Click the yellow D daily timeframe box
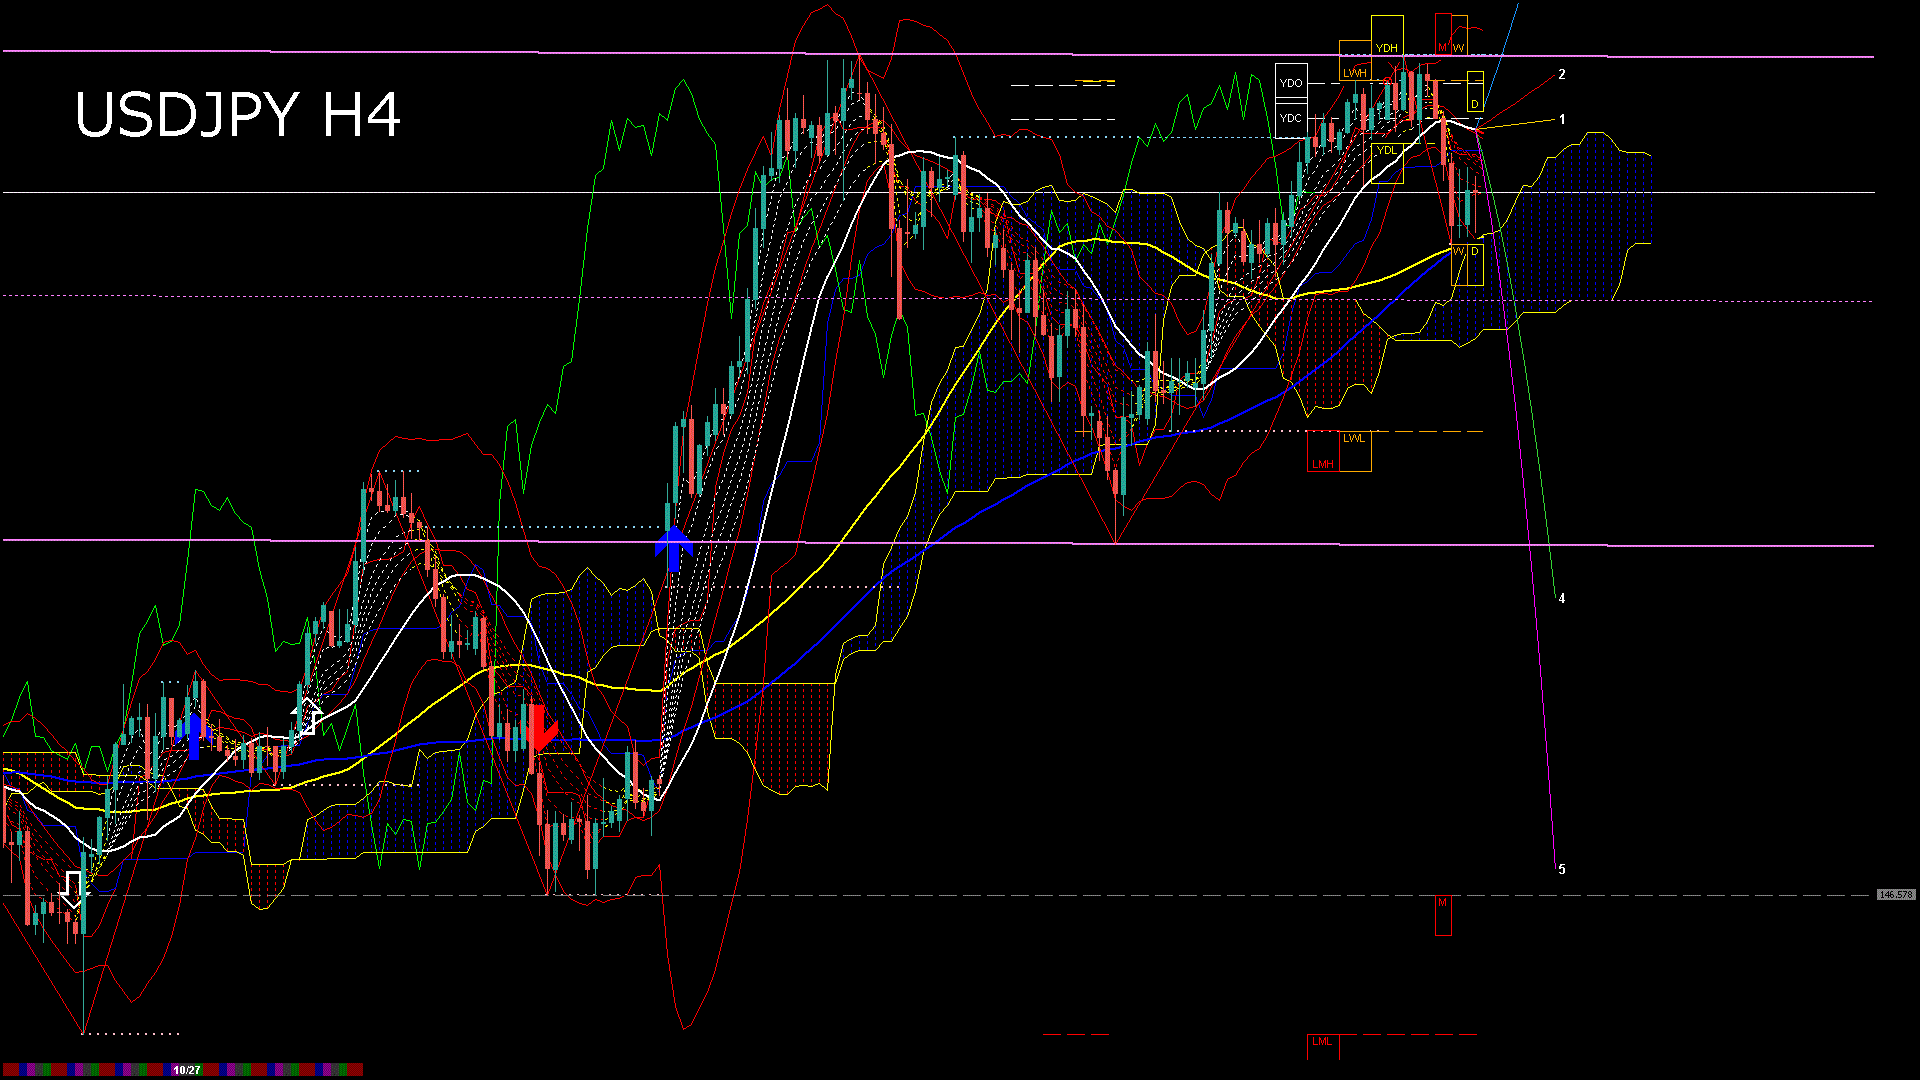Image resolution: width=1920 pixels, height=1080 pixels. (x=1476, y=103)
